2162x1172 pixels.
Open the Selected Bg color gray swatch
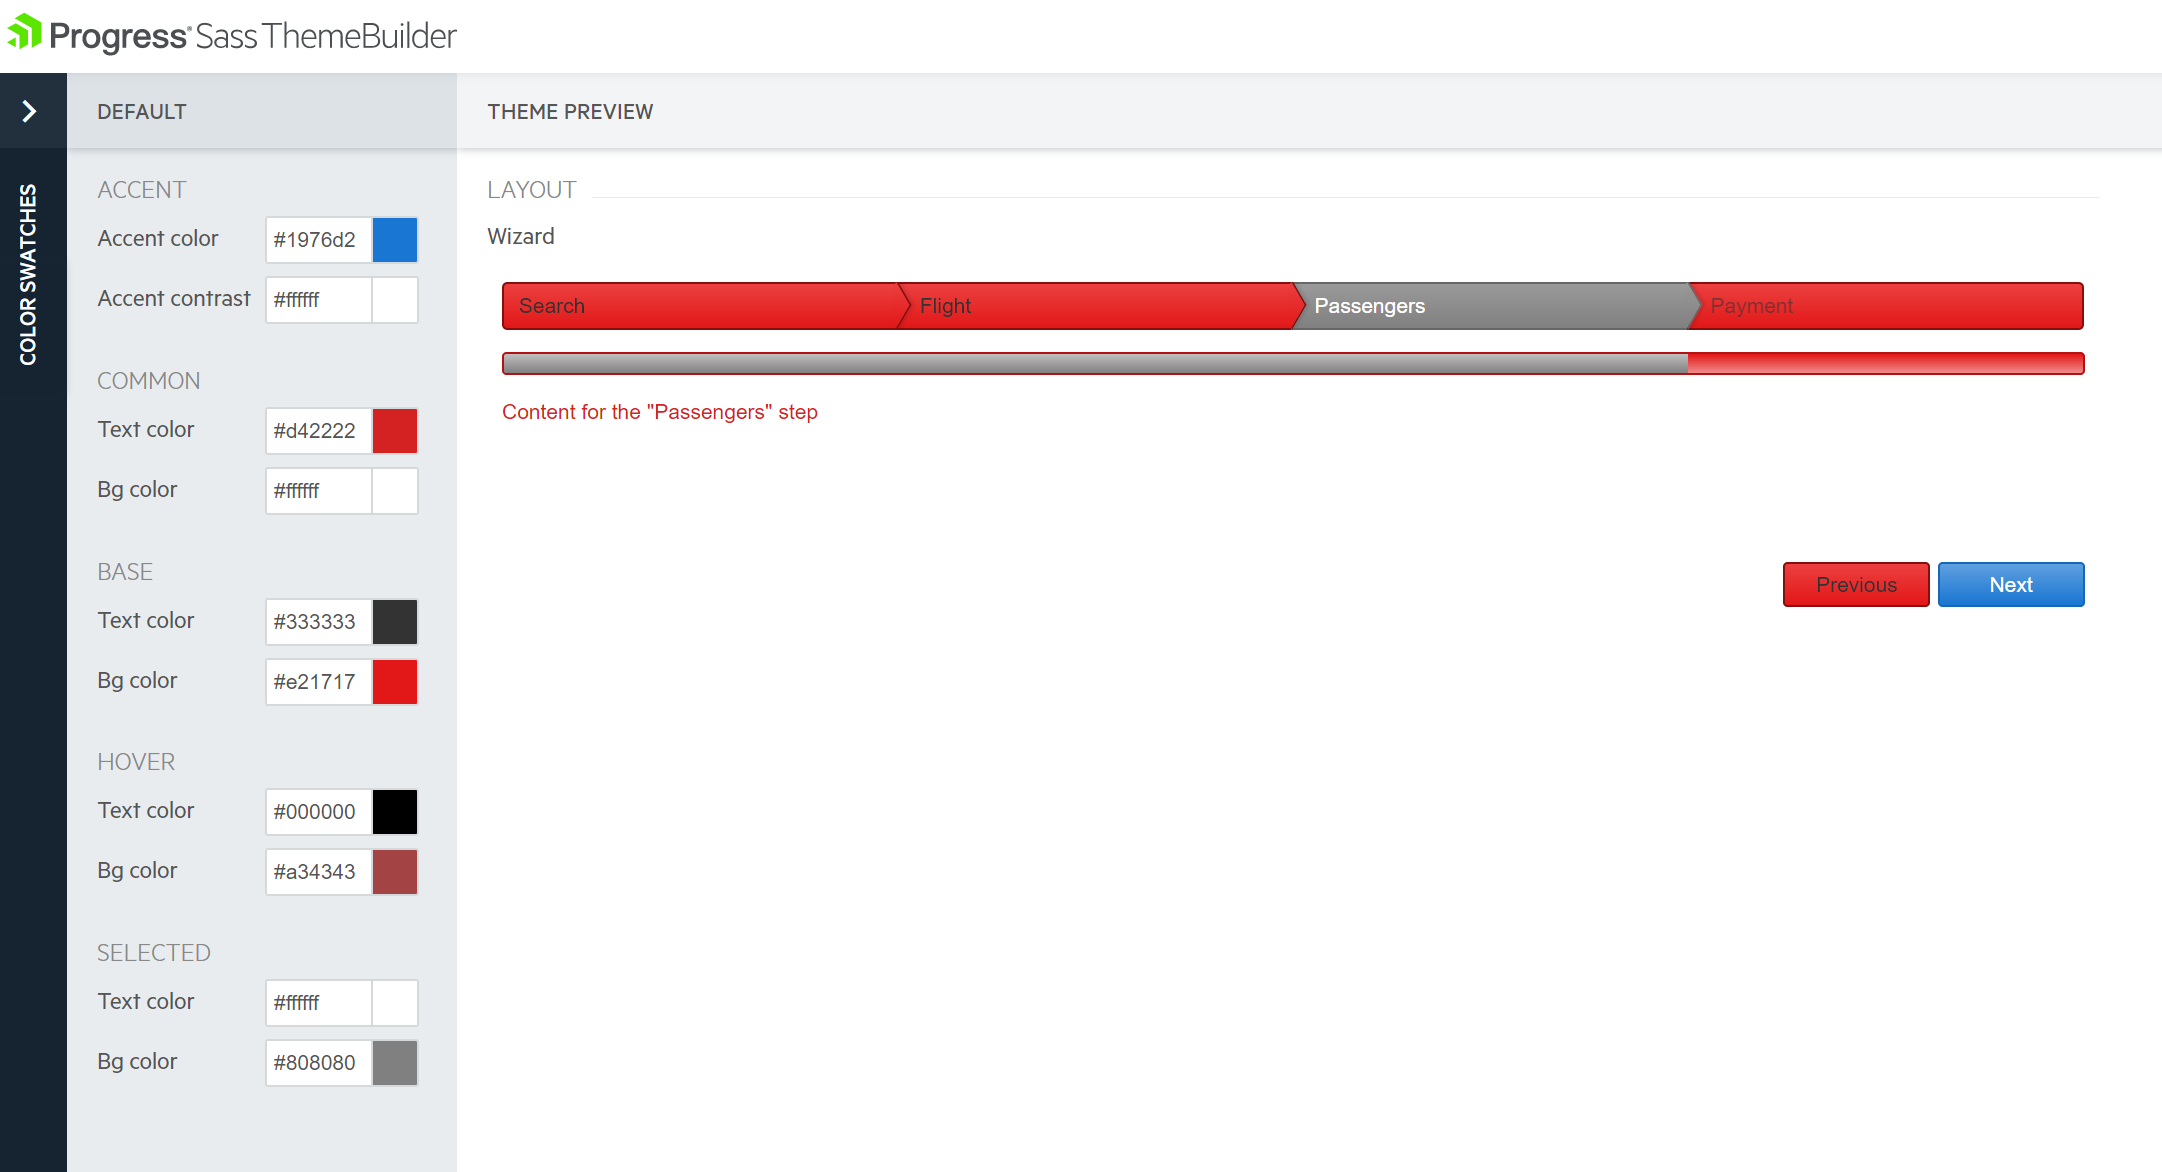click(395, 1063)
